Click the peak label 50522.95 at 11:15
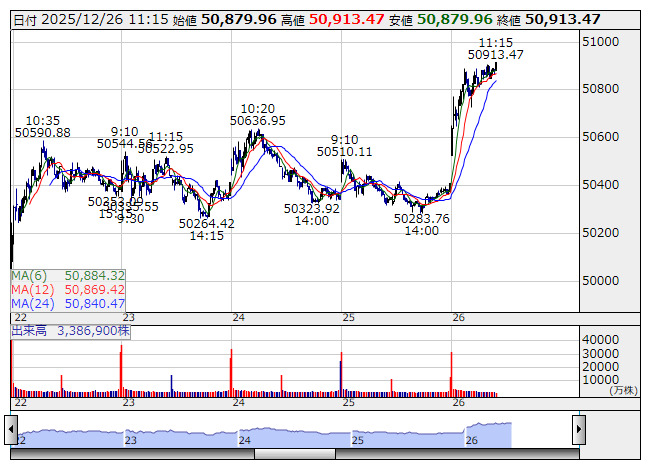 (166, 149)
